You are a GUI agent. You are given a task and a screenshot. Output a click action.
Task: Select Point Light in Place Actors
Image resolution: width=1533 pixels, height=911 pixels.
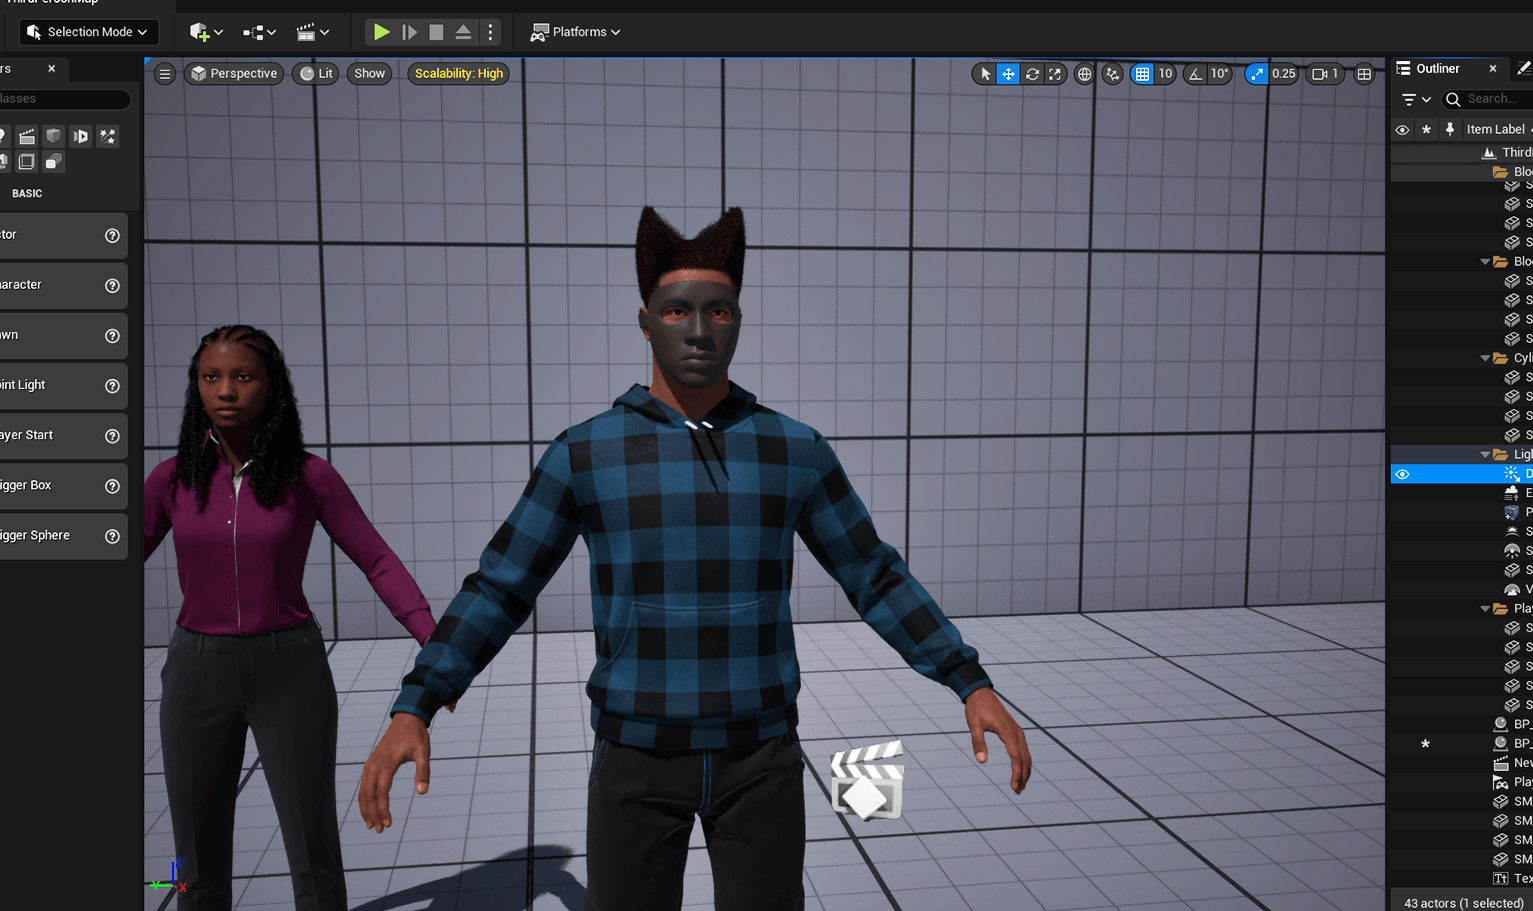(63, 386)
